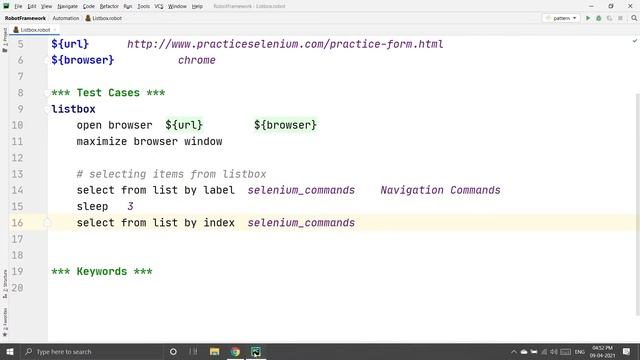Viewport: 640px width, 360px height.
Task: Click the Stop square icon
Action: tap(620, 18)
